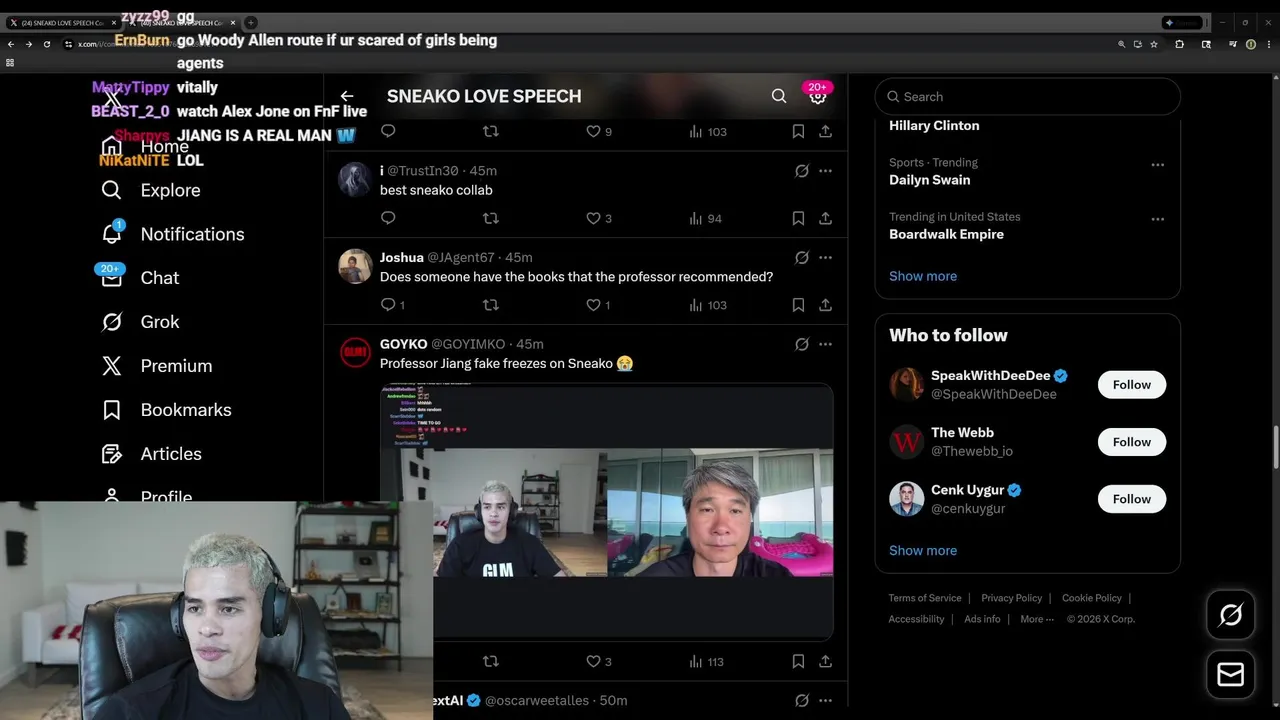Image resolution: width=1280 pixels, height=720 pixels.
Task: View analytics of TrustIn30 post showing 94
Action: coord(706,218)
